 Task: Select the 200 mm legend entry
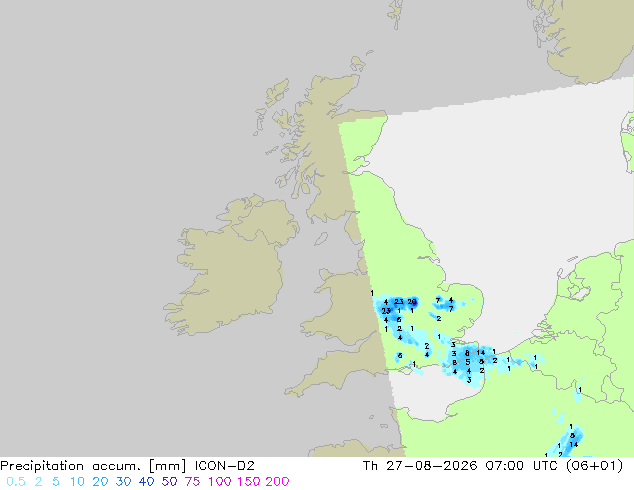[277, 482]
